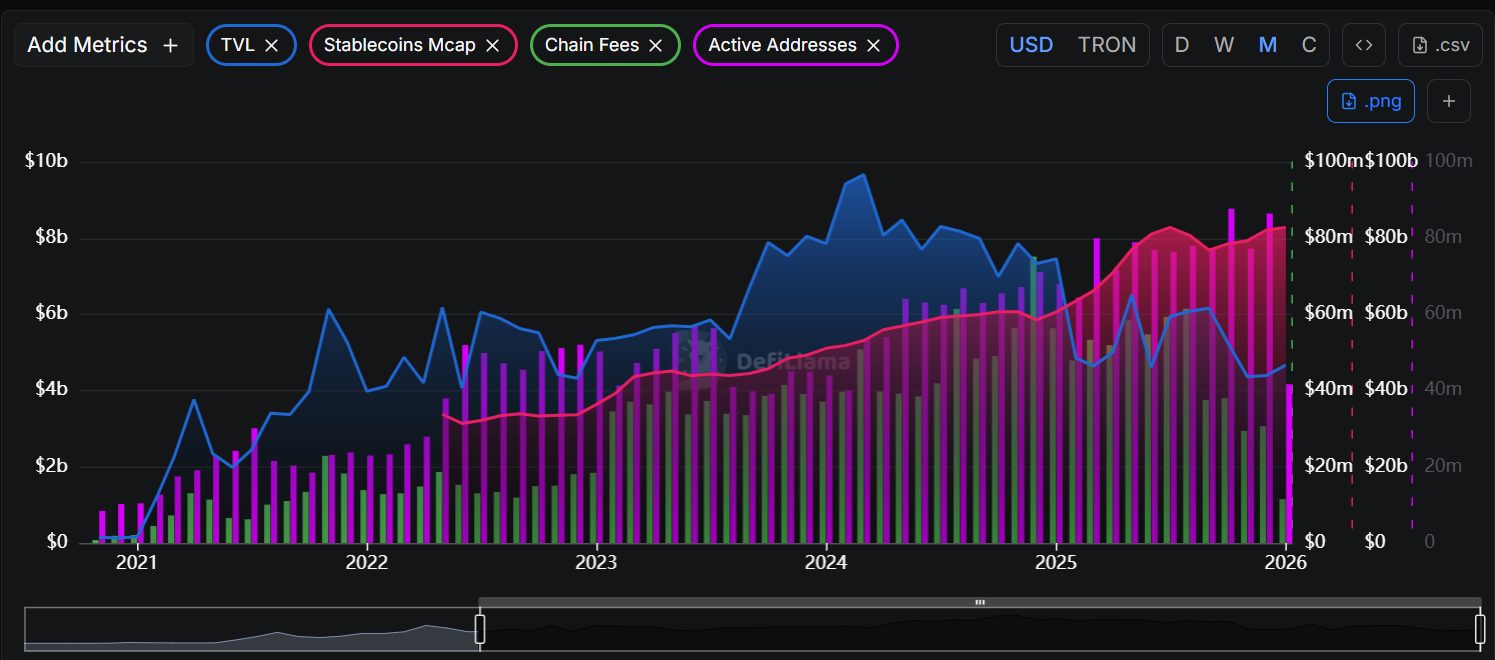The image size is (1495, 660).
Task: Remove the Active Addresses metric
Action: (873, 45)
